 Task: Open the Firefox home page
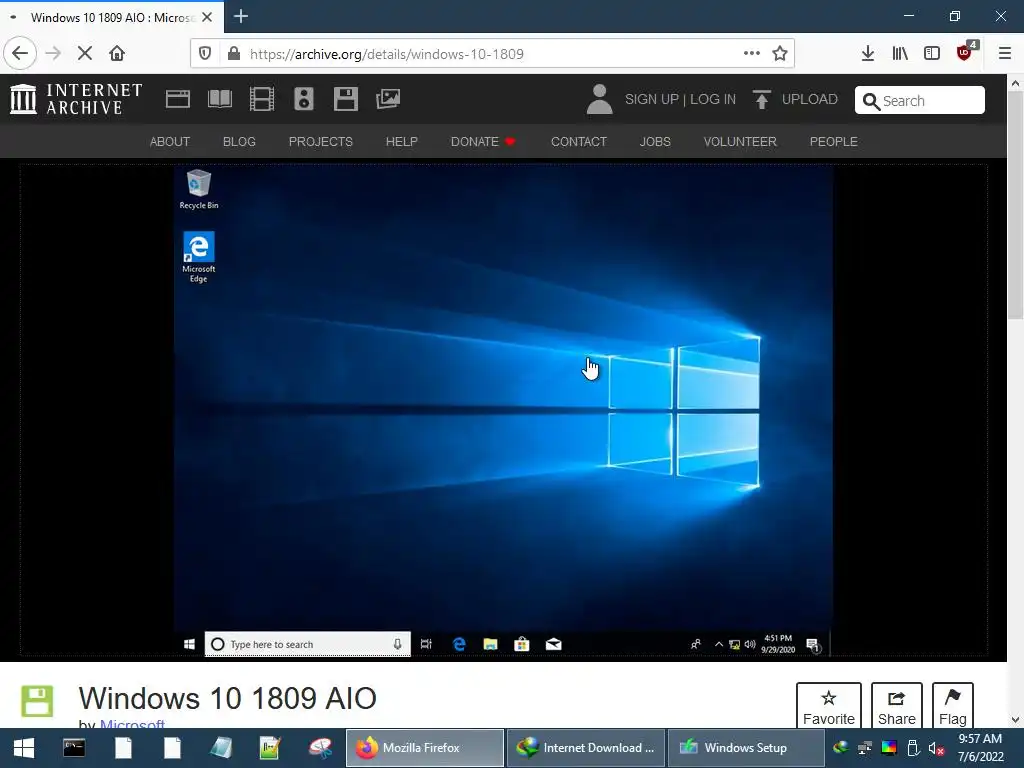pos(117,54)
